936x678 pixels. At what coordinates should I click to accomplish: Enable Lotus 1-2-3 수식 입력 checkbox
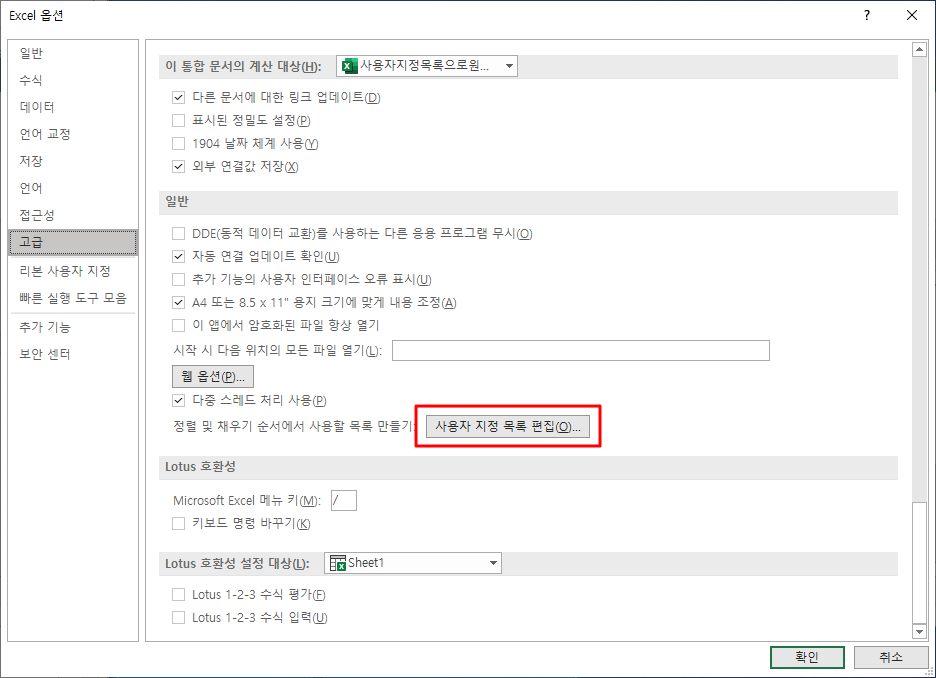coord(178,618)
